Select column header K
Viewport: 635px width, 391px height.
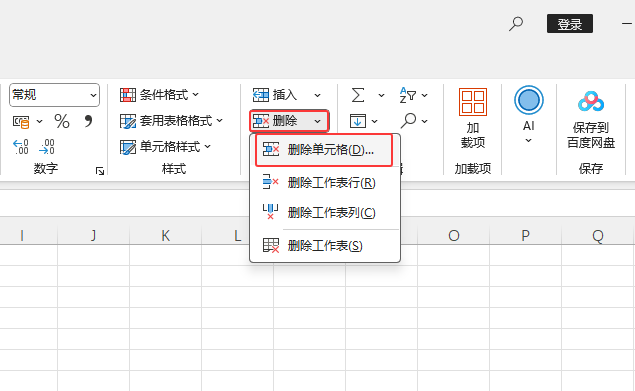pyautogui.click(x=166, y=235)
